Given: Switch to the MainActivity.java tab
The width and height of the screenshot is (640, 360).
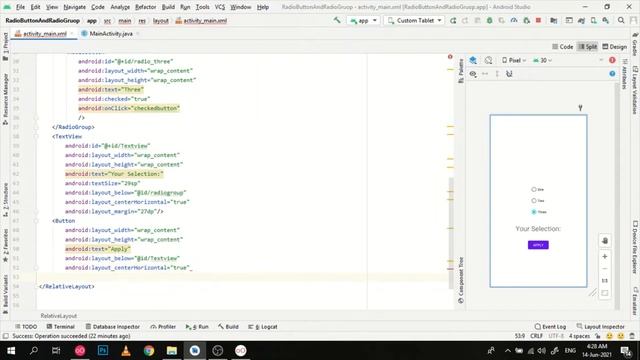Looking at the screenshot, I should 111,33.
